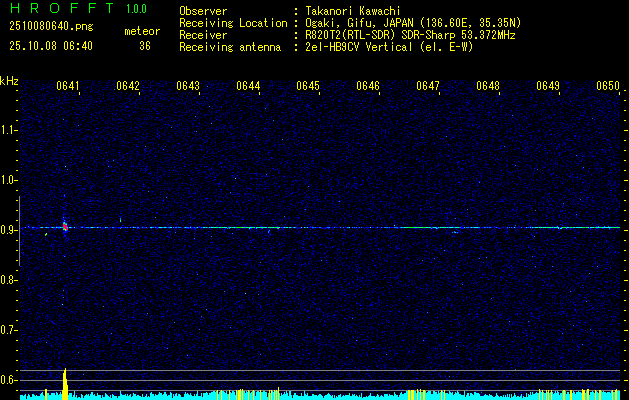Click the Receiving antenna label

tap(230, 47)
